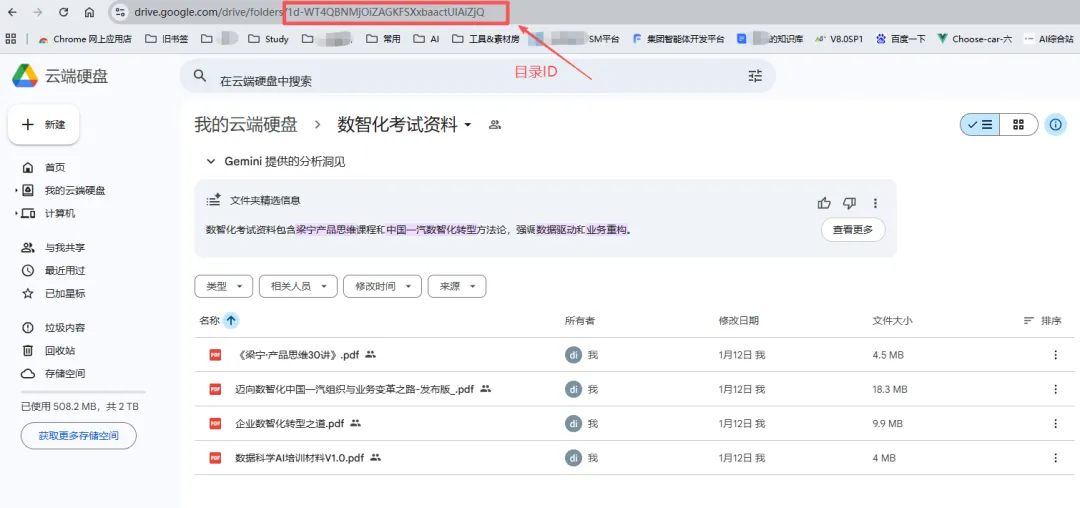The height and width of the screenshot is (508, 1080).
Task: Open 数智化考试资料 folder dropdown menu
Action: coord(468,125)
